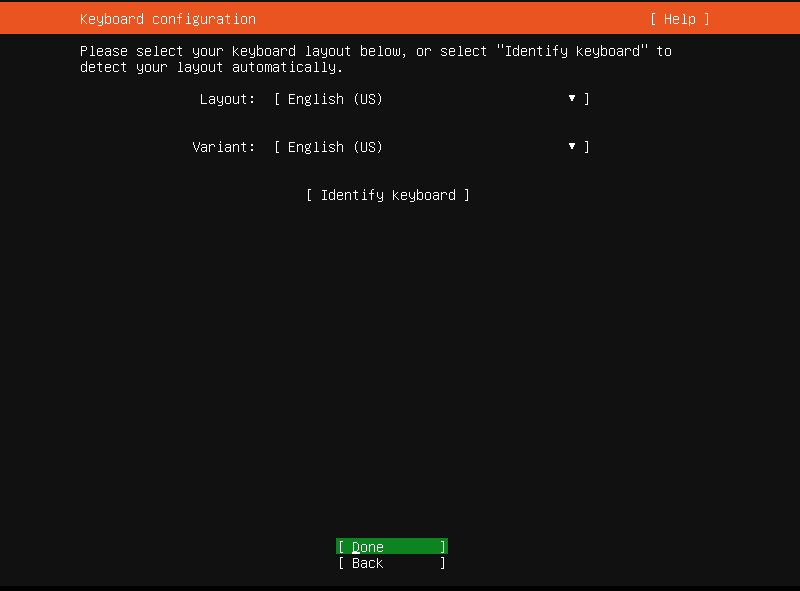Open the Layout dropdown
This screenshot has width=800, height=591.
432,99
